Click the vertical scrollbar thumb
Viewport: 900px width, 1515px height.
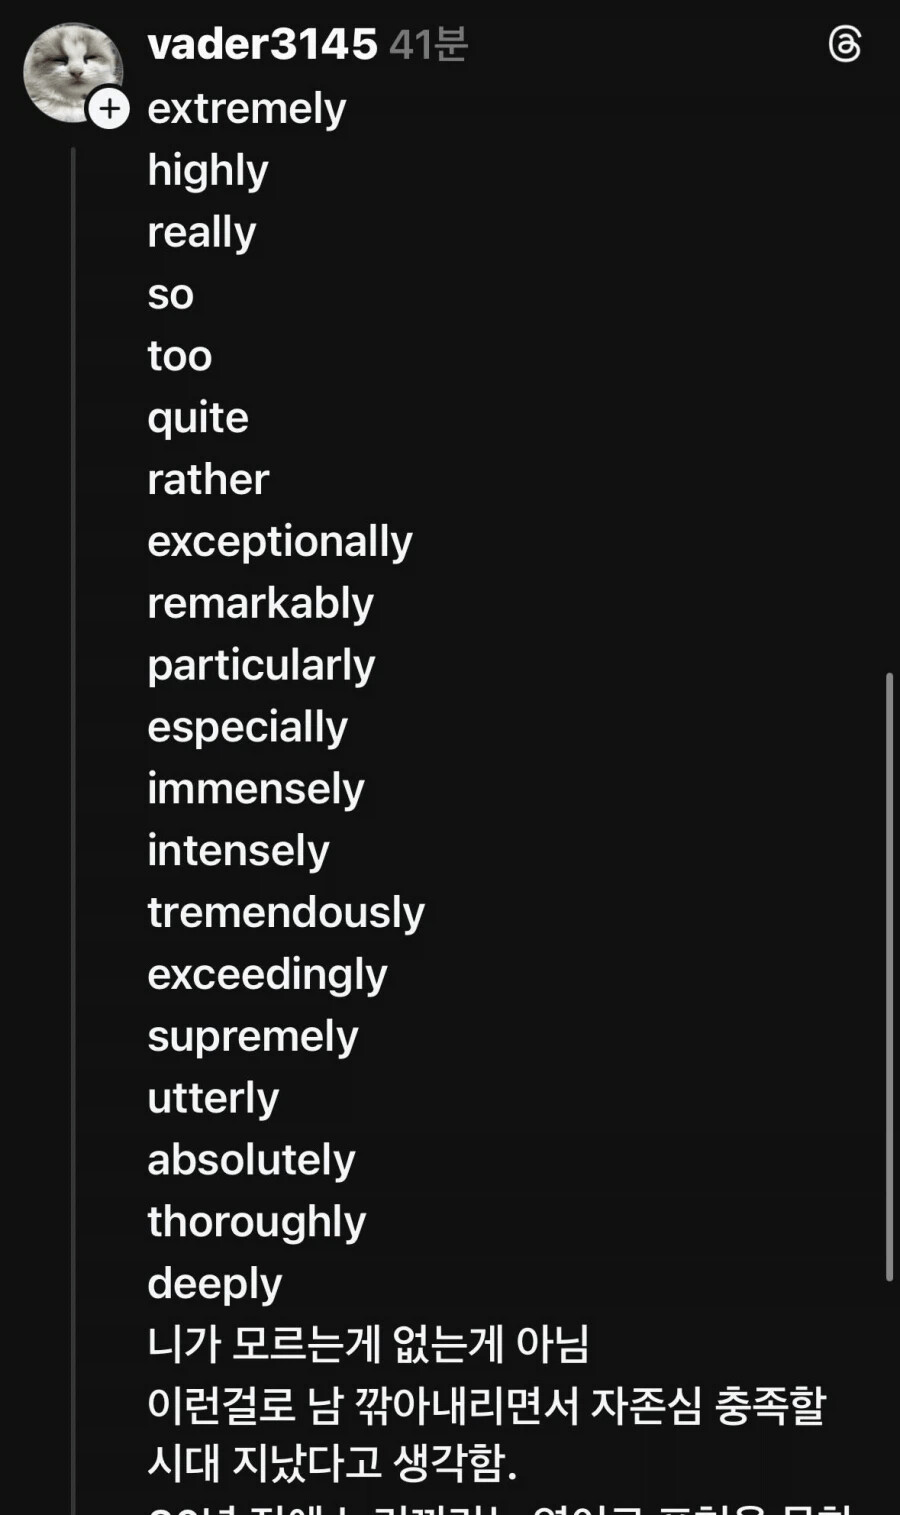pos(889,975)
